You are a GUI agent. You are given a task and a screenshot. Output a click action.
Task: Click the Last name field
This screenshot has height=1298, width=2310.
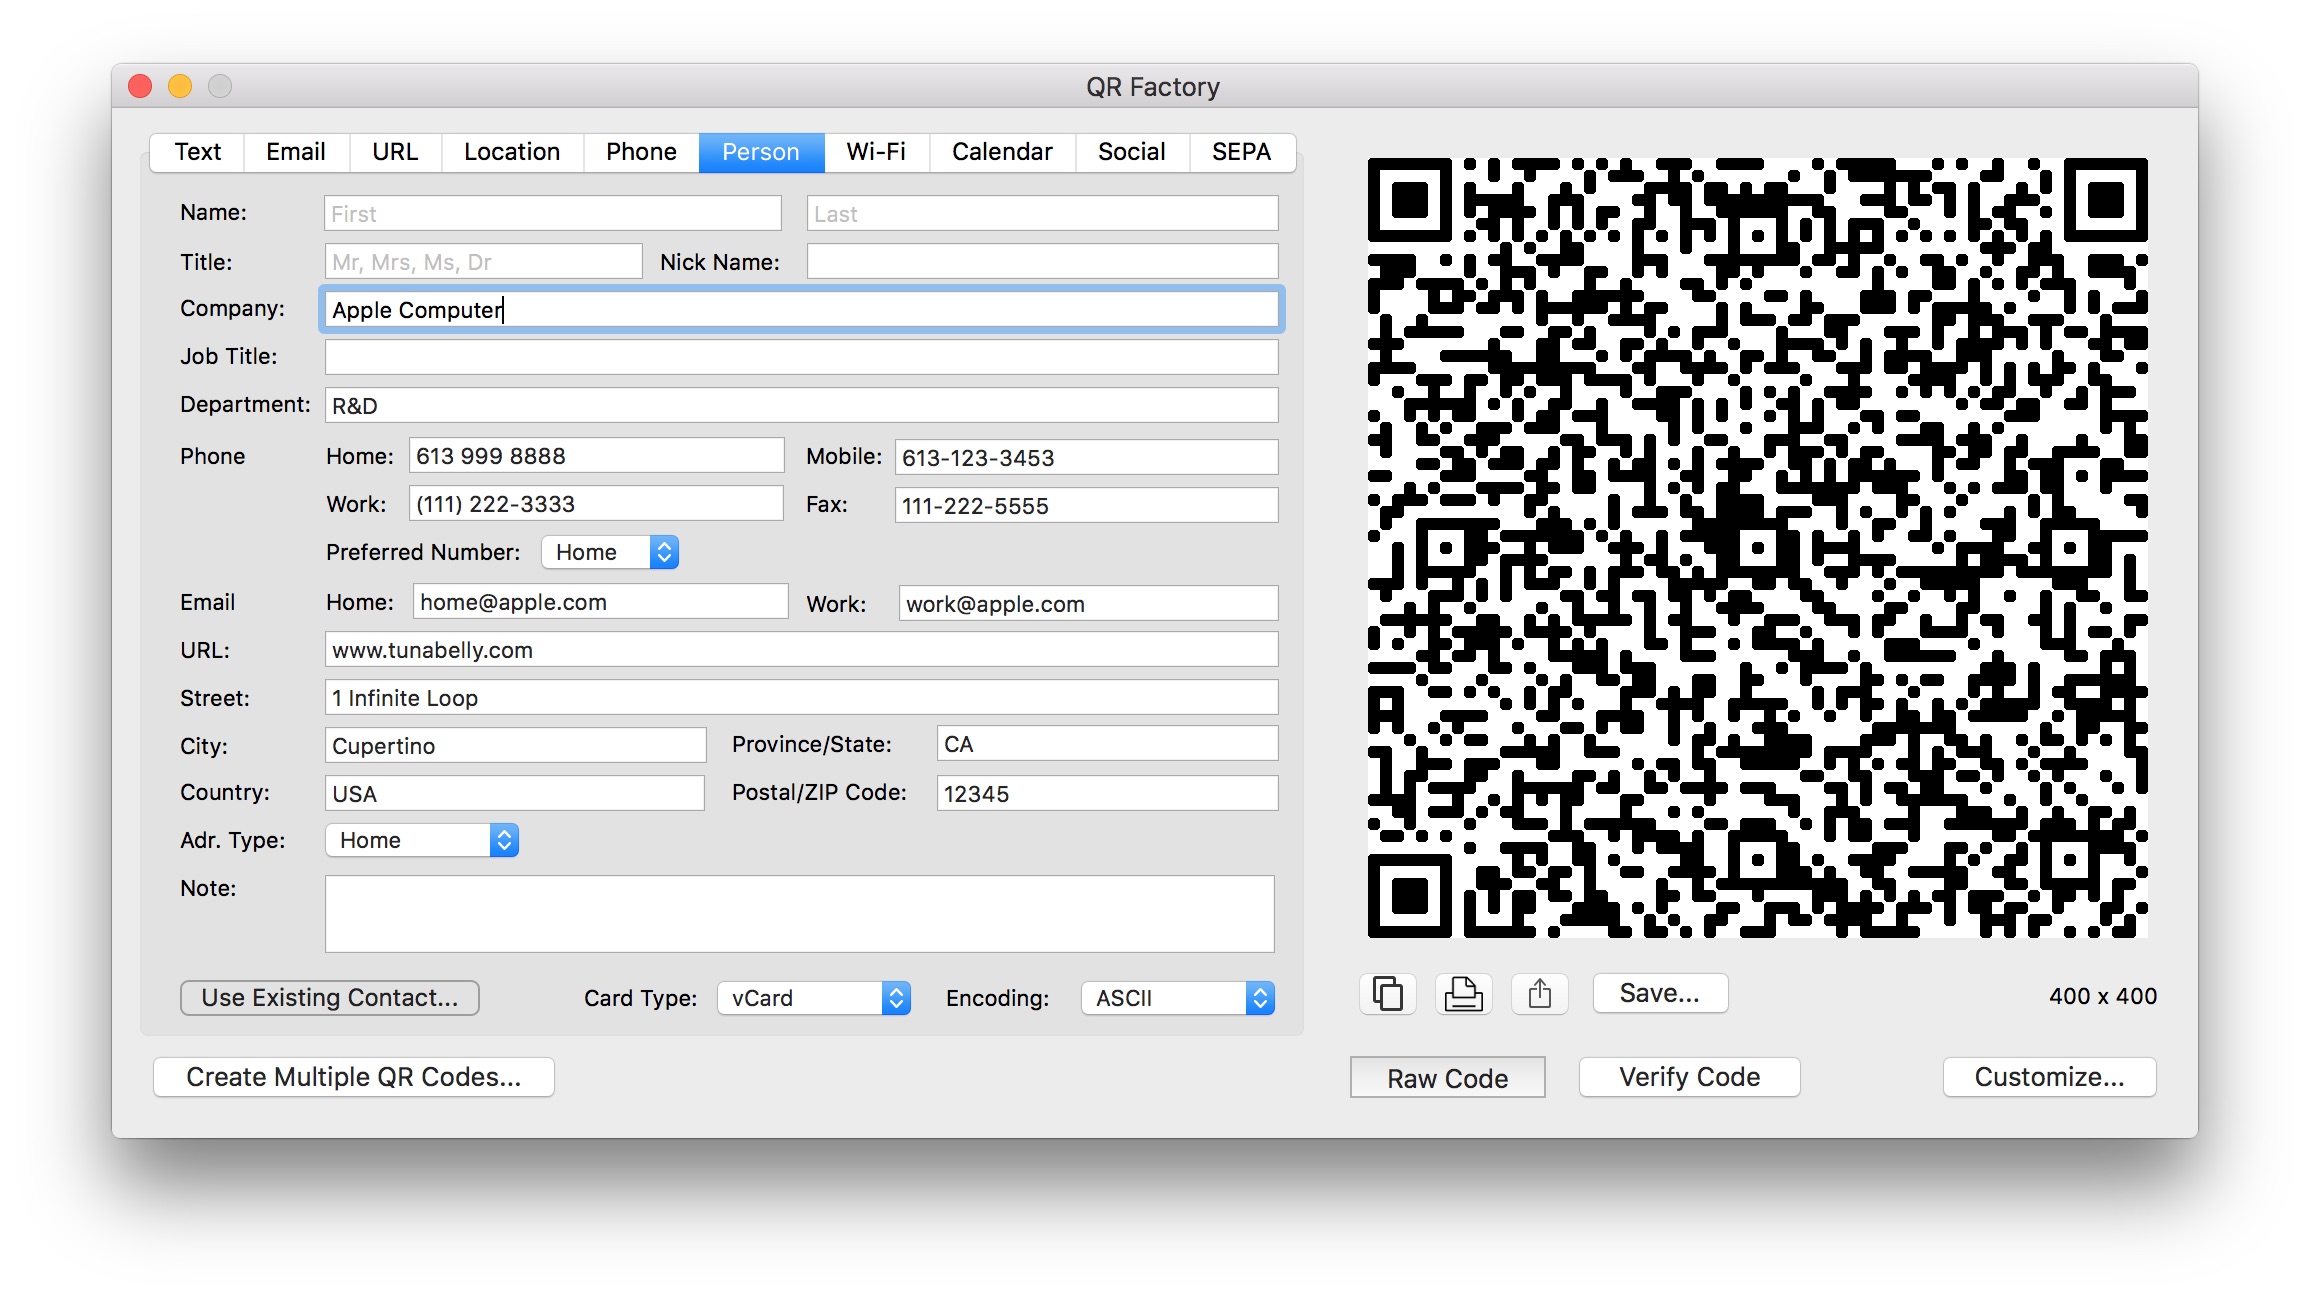(x=1043, y=214)
